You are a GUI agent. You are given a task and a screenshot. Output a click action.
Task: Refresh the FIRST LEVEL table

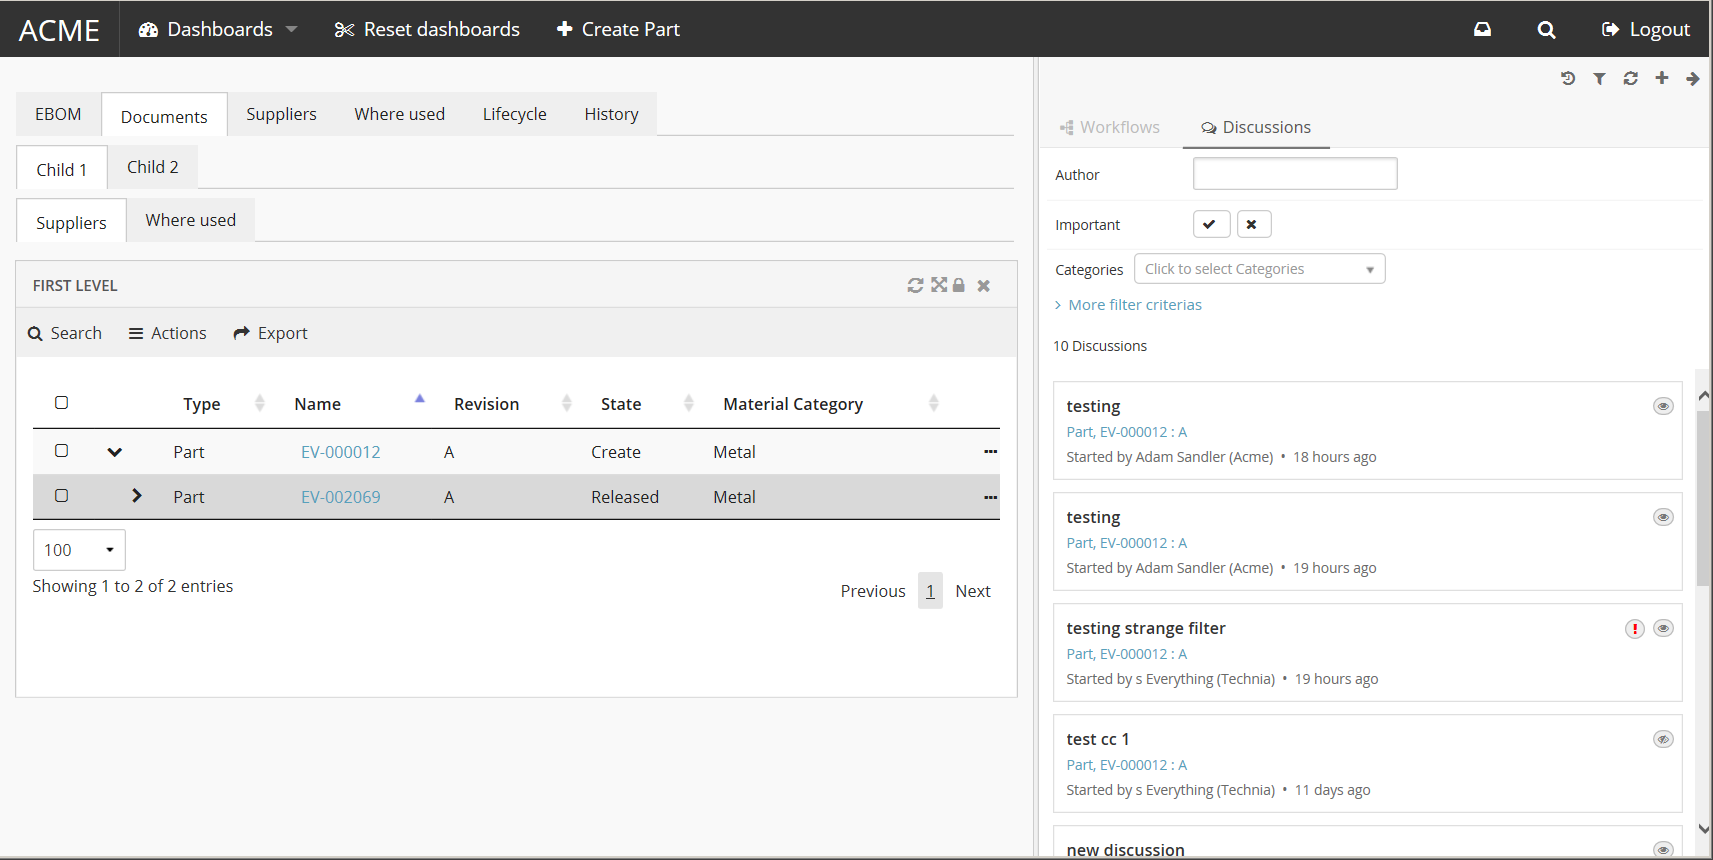tap(915, 285)
